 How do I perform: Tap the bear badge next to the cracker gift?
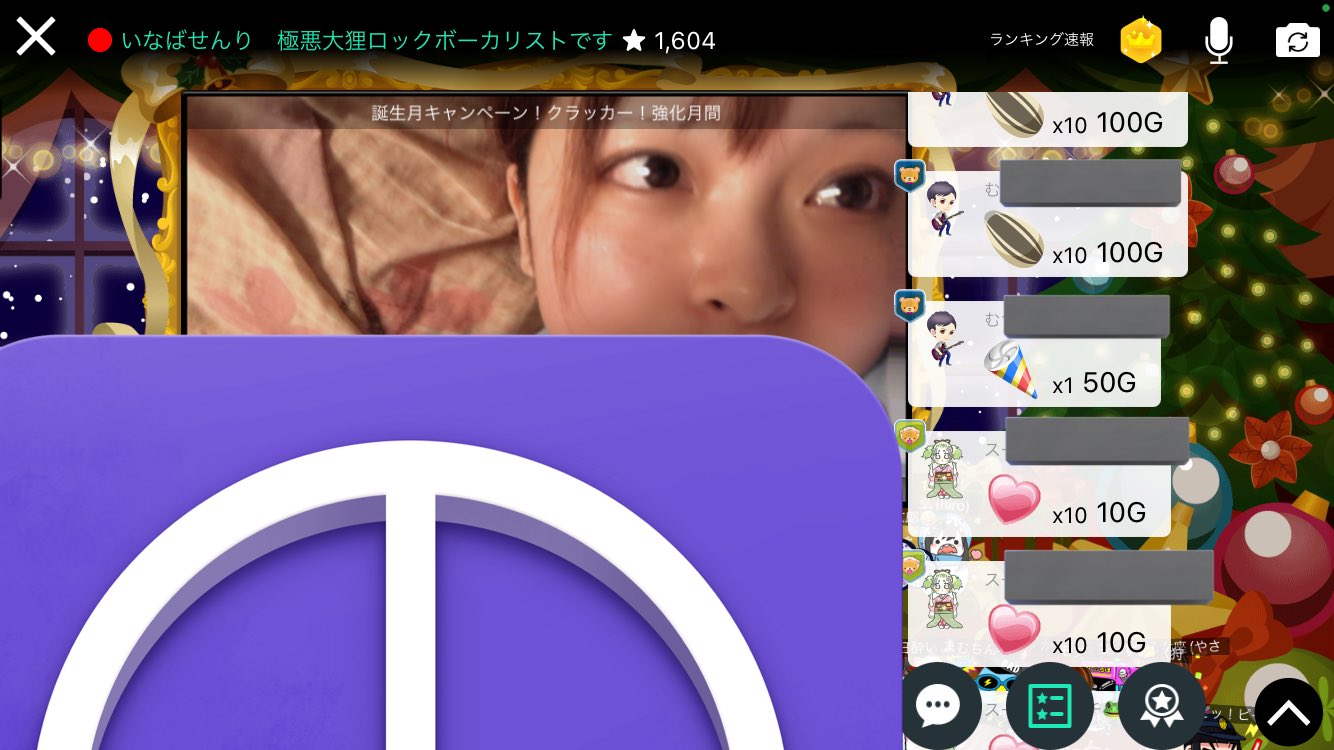[909, 304]
